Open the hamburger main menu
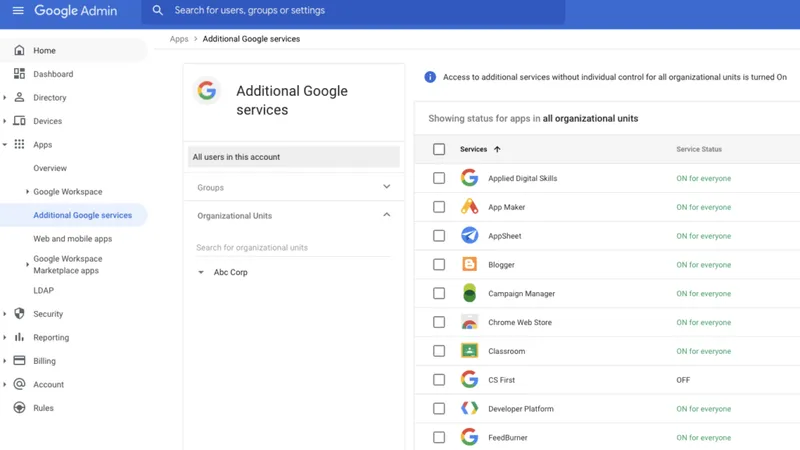This screenshot has width=800, height=450. point(18,10)
